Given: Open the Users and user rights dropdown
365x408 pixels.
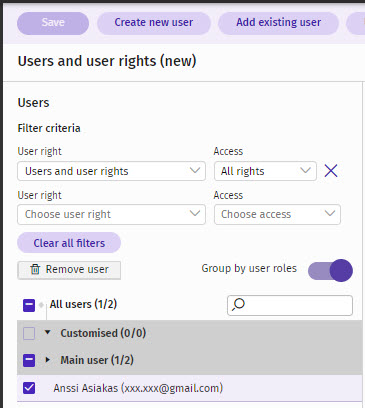Looking at the screenshot, I should [x=111, y=171].
